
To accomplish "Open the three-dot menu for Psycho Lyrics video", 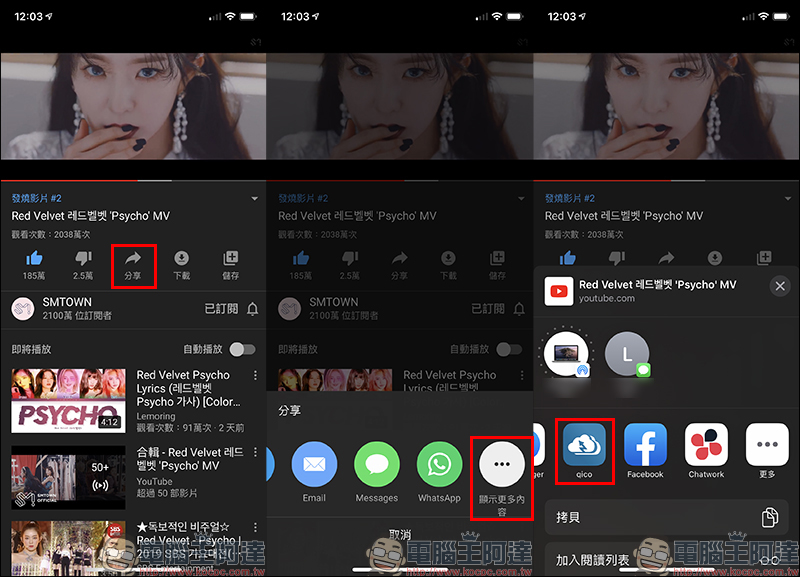I will coord(255,375).
